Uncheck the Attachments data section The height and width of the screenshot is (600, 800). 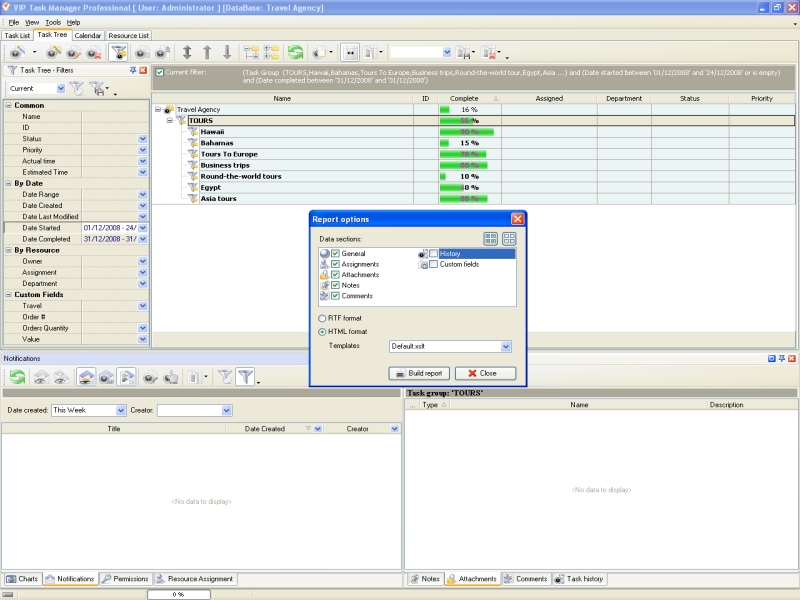point(335,274)
